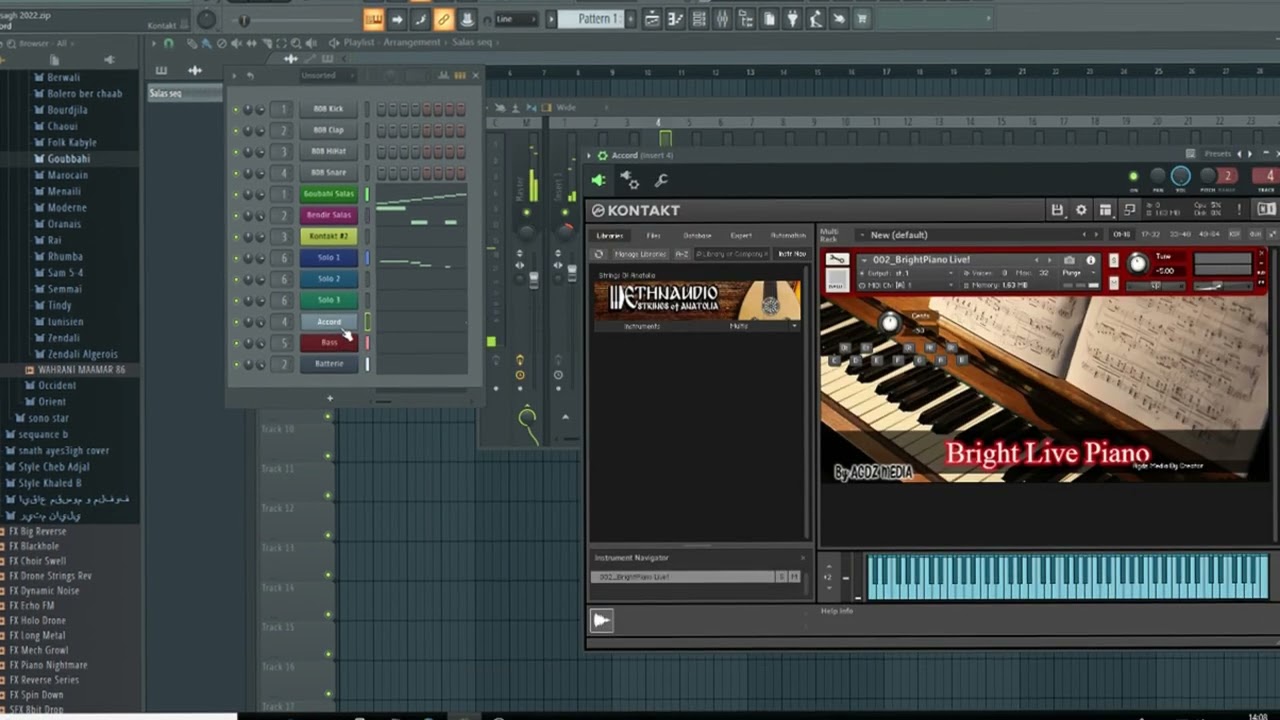Open the Pattern 1 selector
Screen dimensions: 1280x720
pyautogui.click(x=590, y=19)
